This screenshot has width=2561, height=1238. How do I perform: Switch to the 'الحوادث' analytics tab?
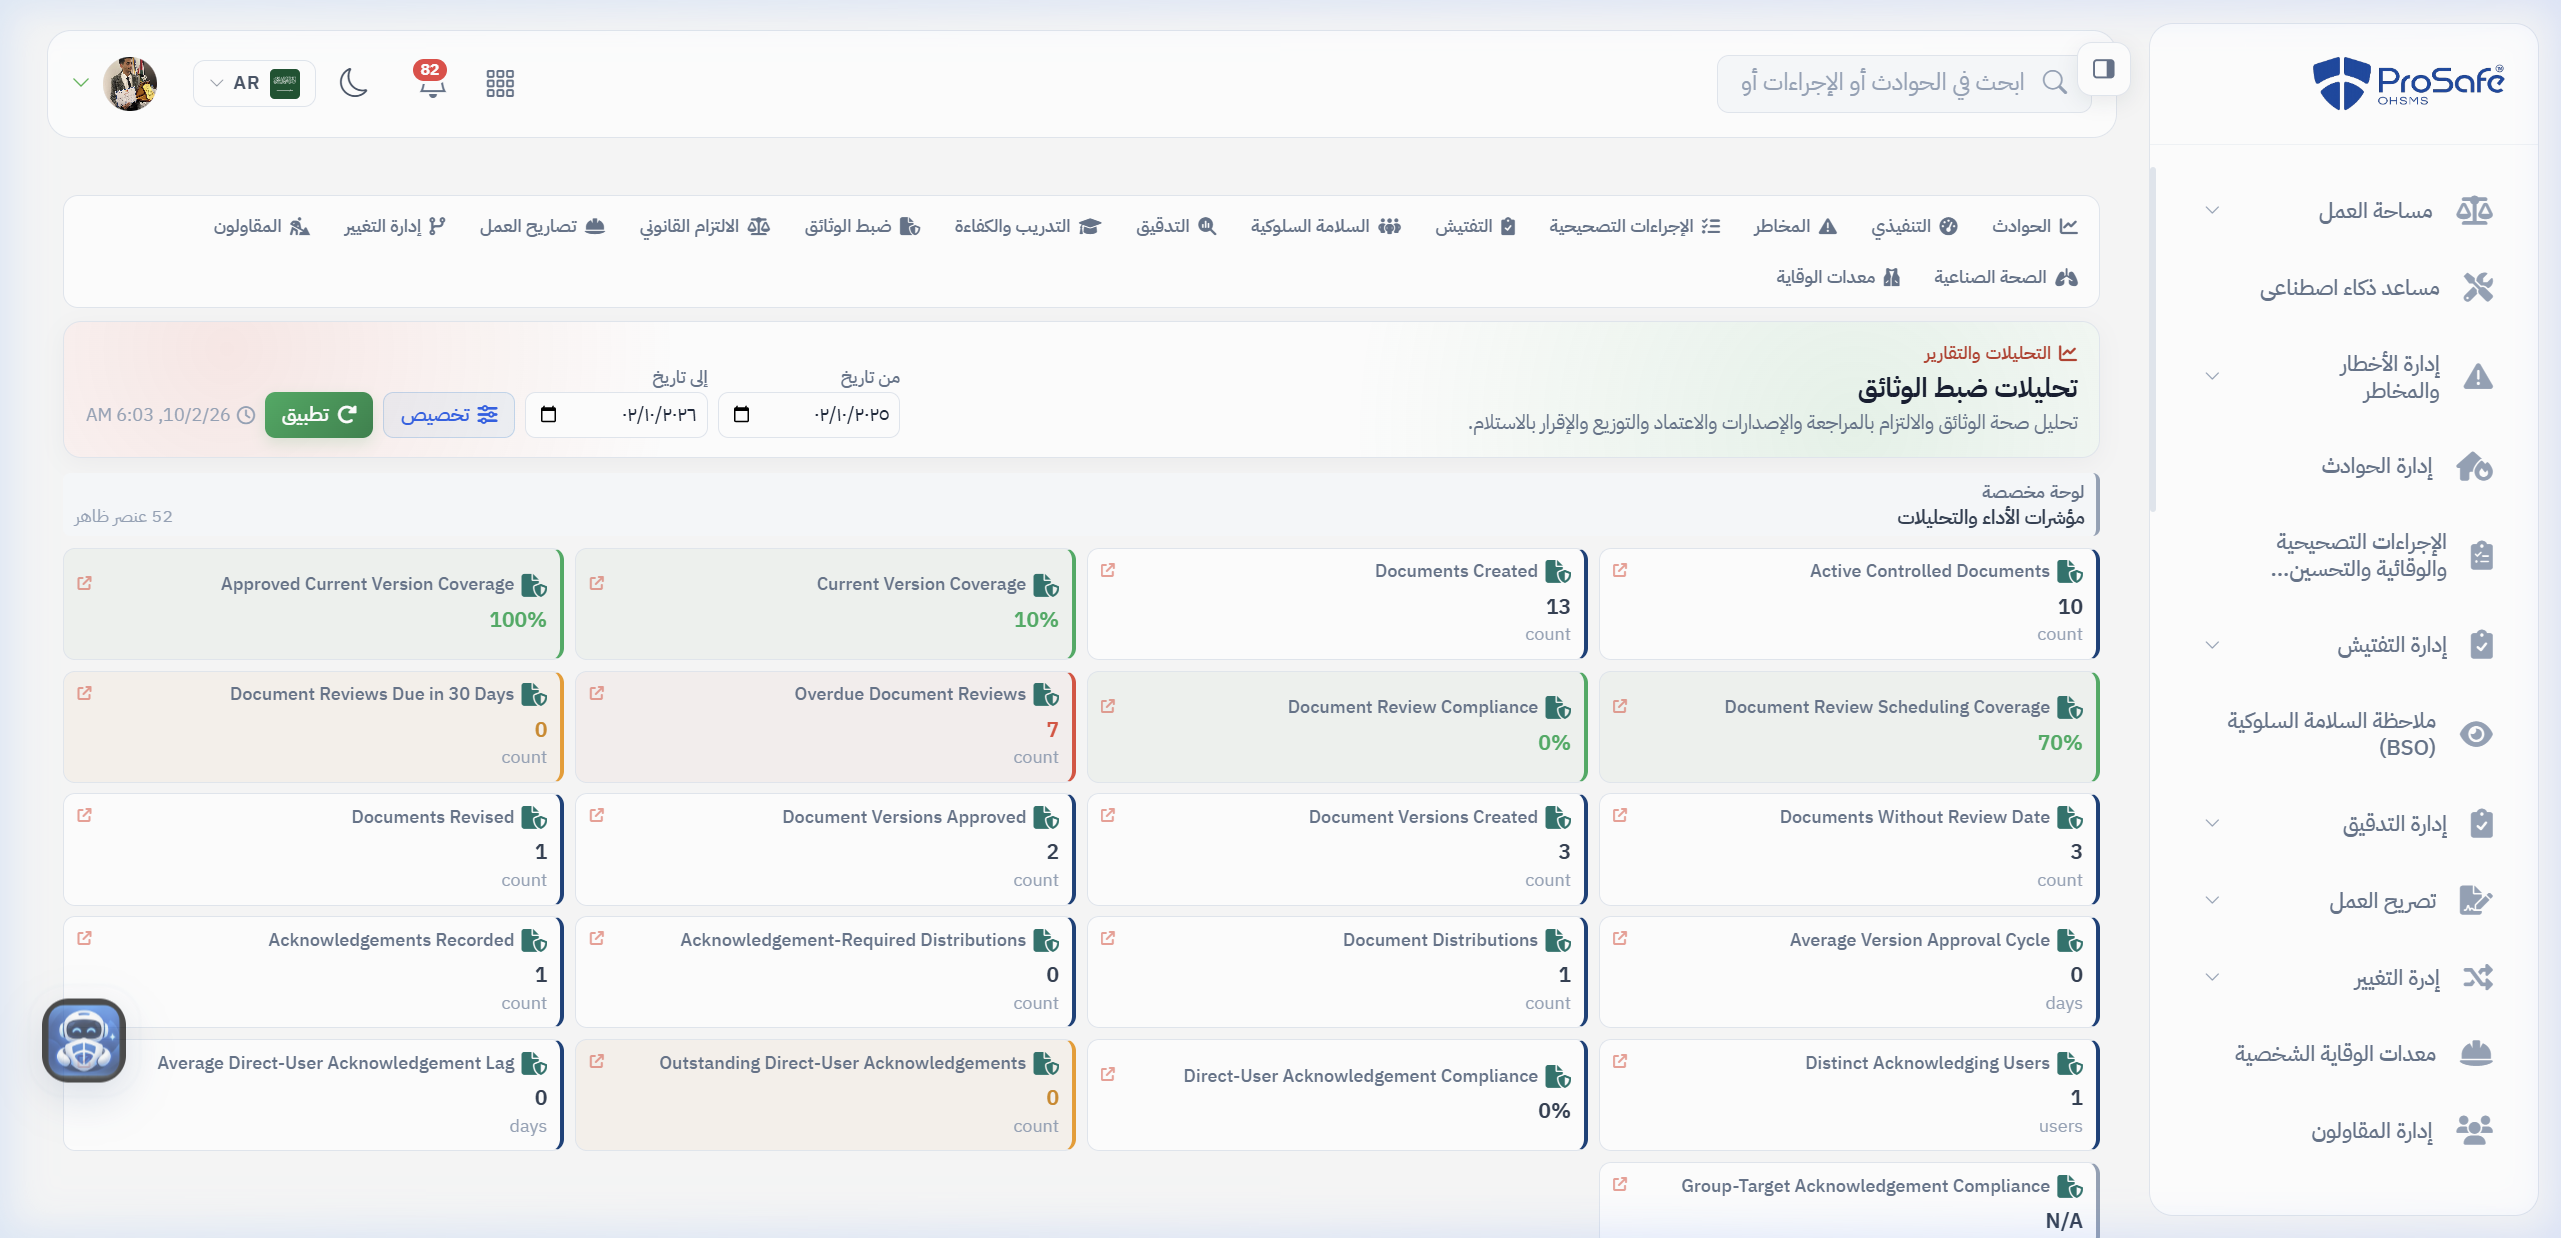click(2034, 226)
